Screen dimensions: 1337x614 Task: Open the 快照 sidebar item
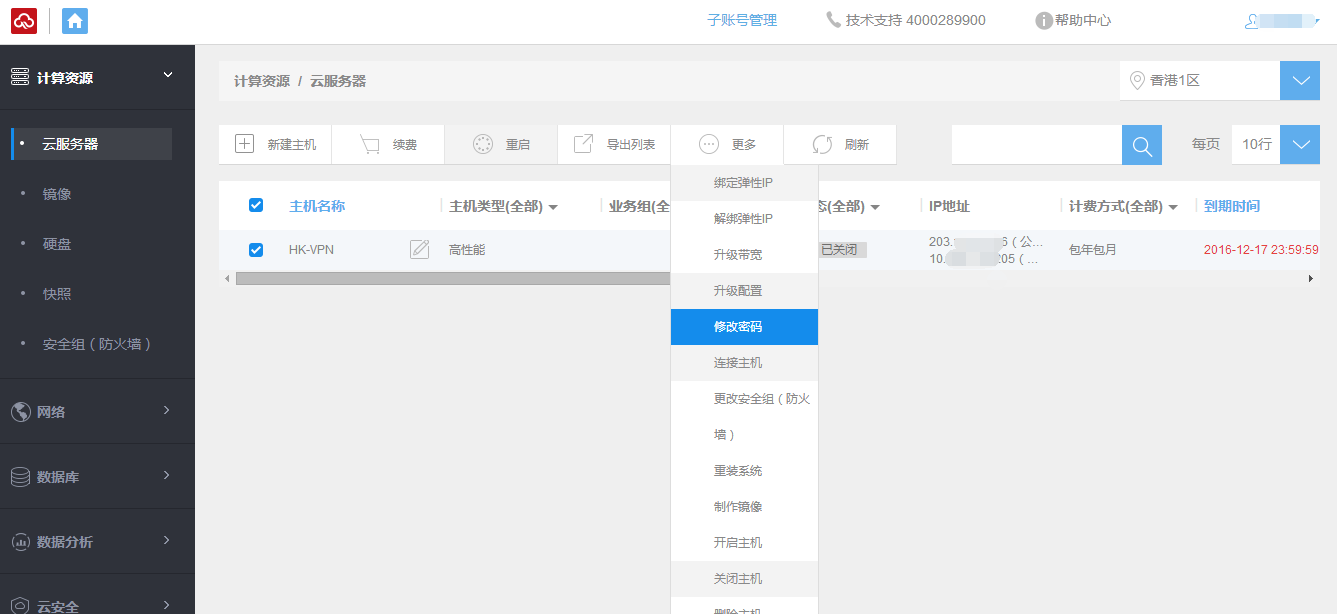[x=57, y=294]
